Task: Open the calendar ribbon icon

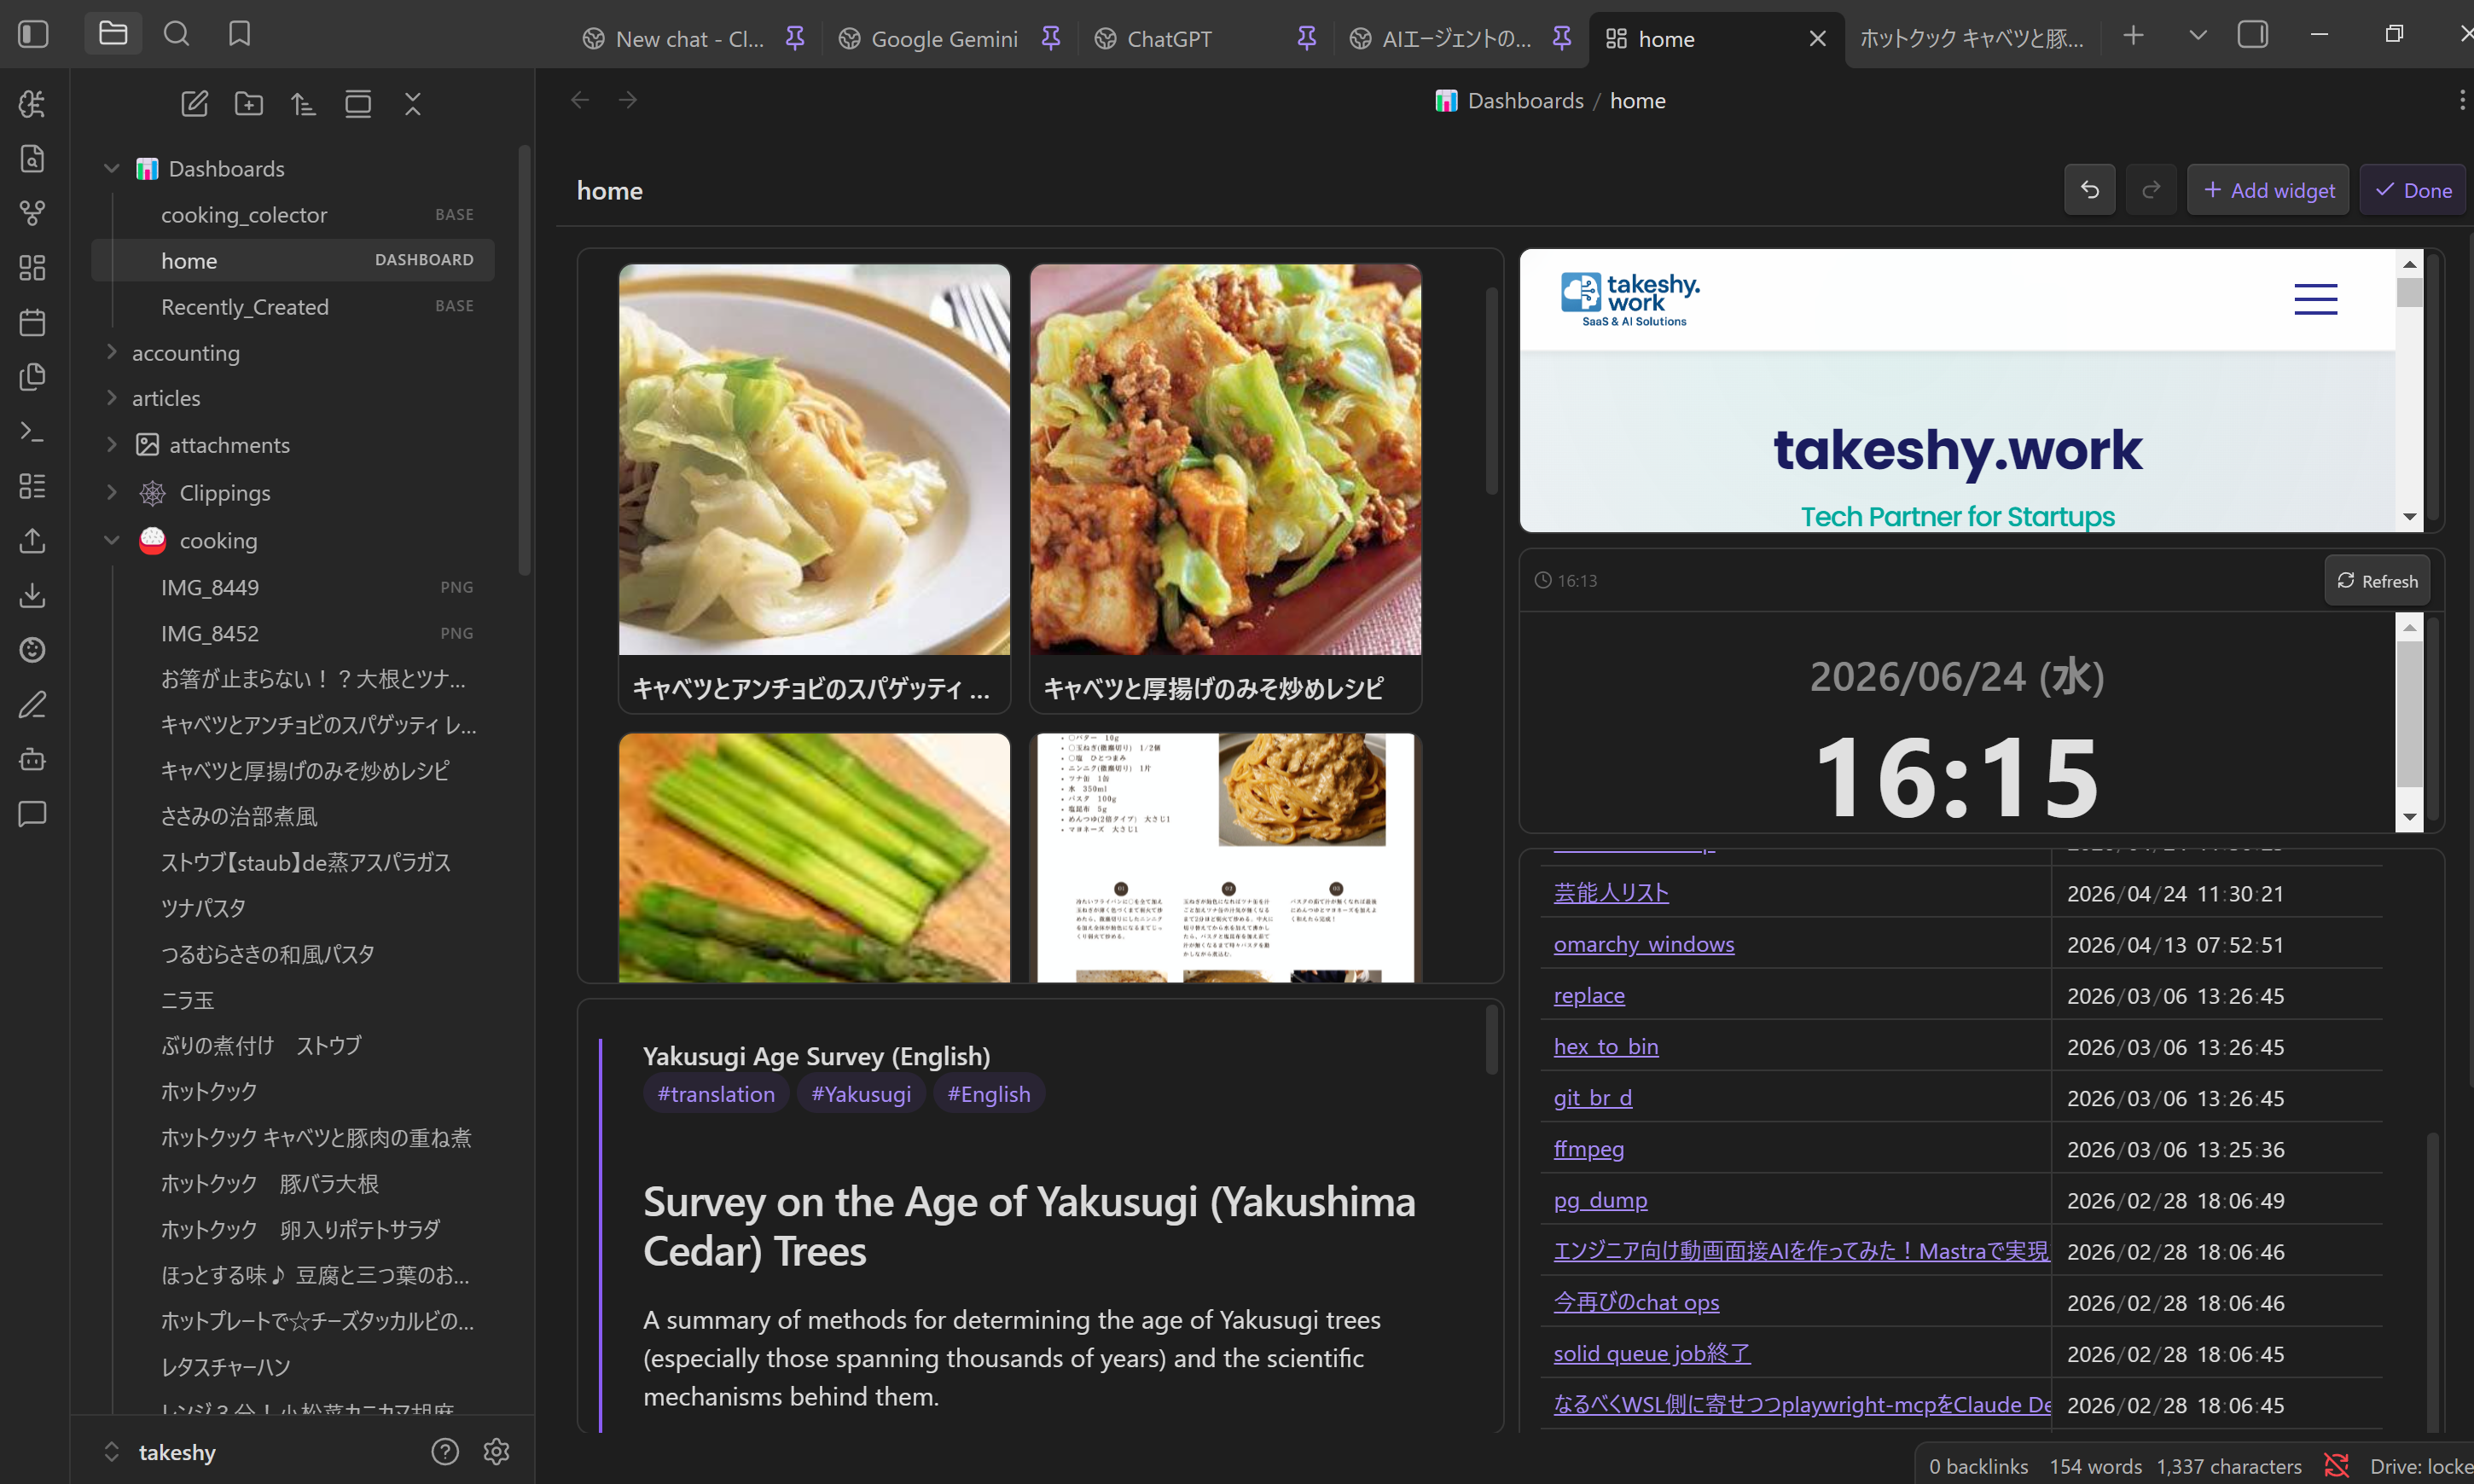Action: tap(33, 322)
